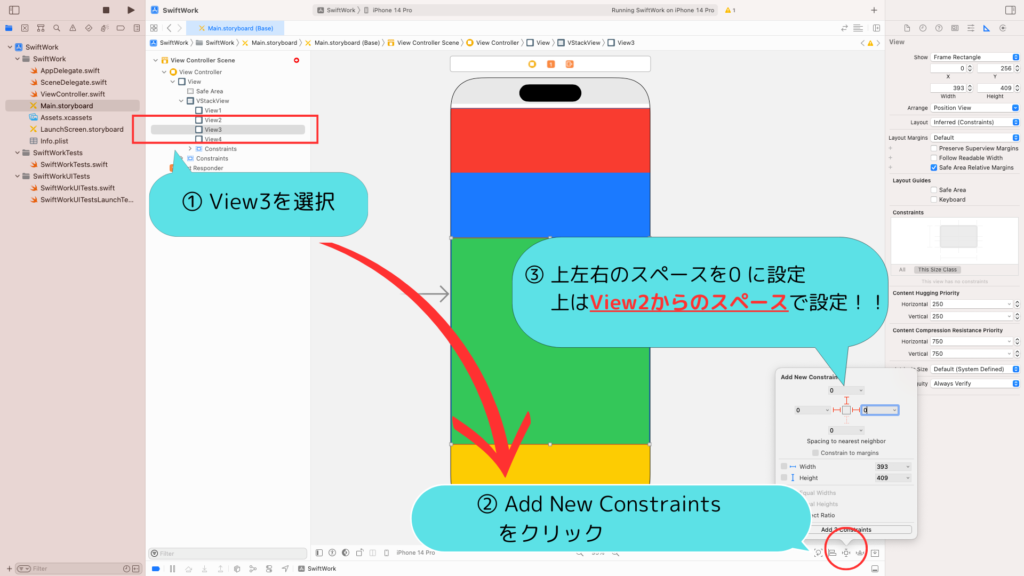Show the Project navigator

pyautogui.click(x=8, y=28)
